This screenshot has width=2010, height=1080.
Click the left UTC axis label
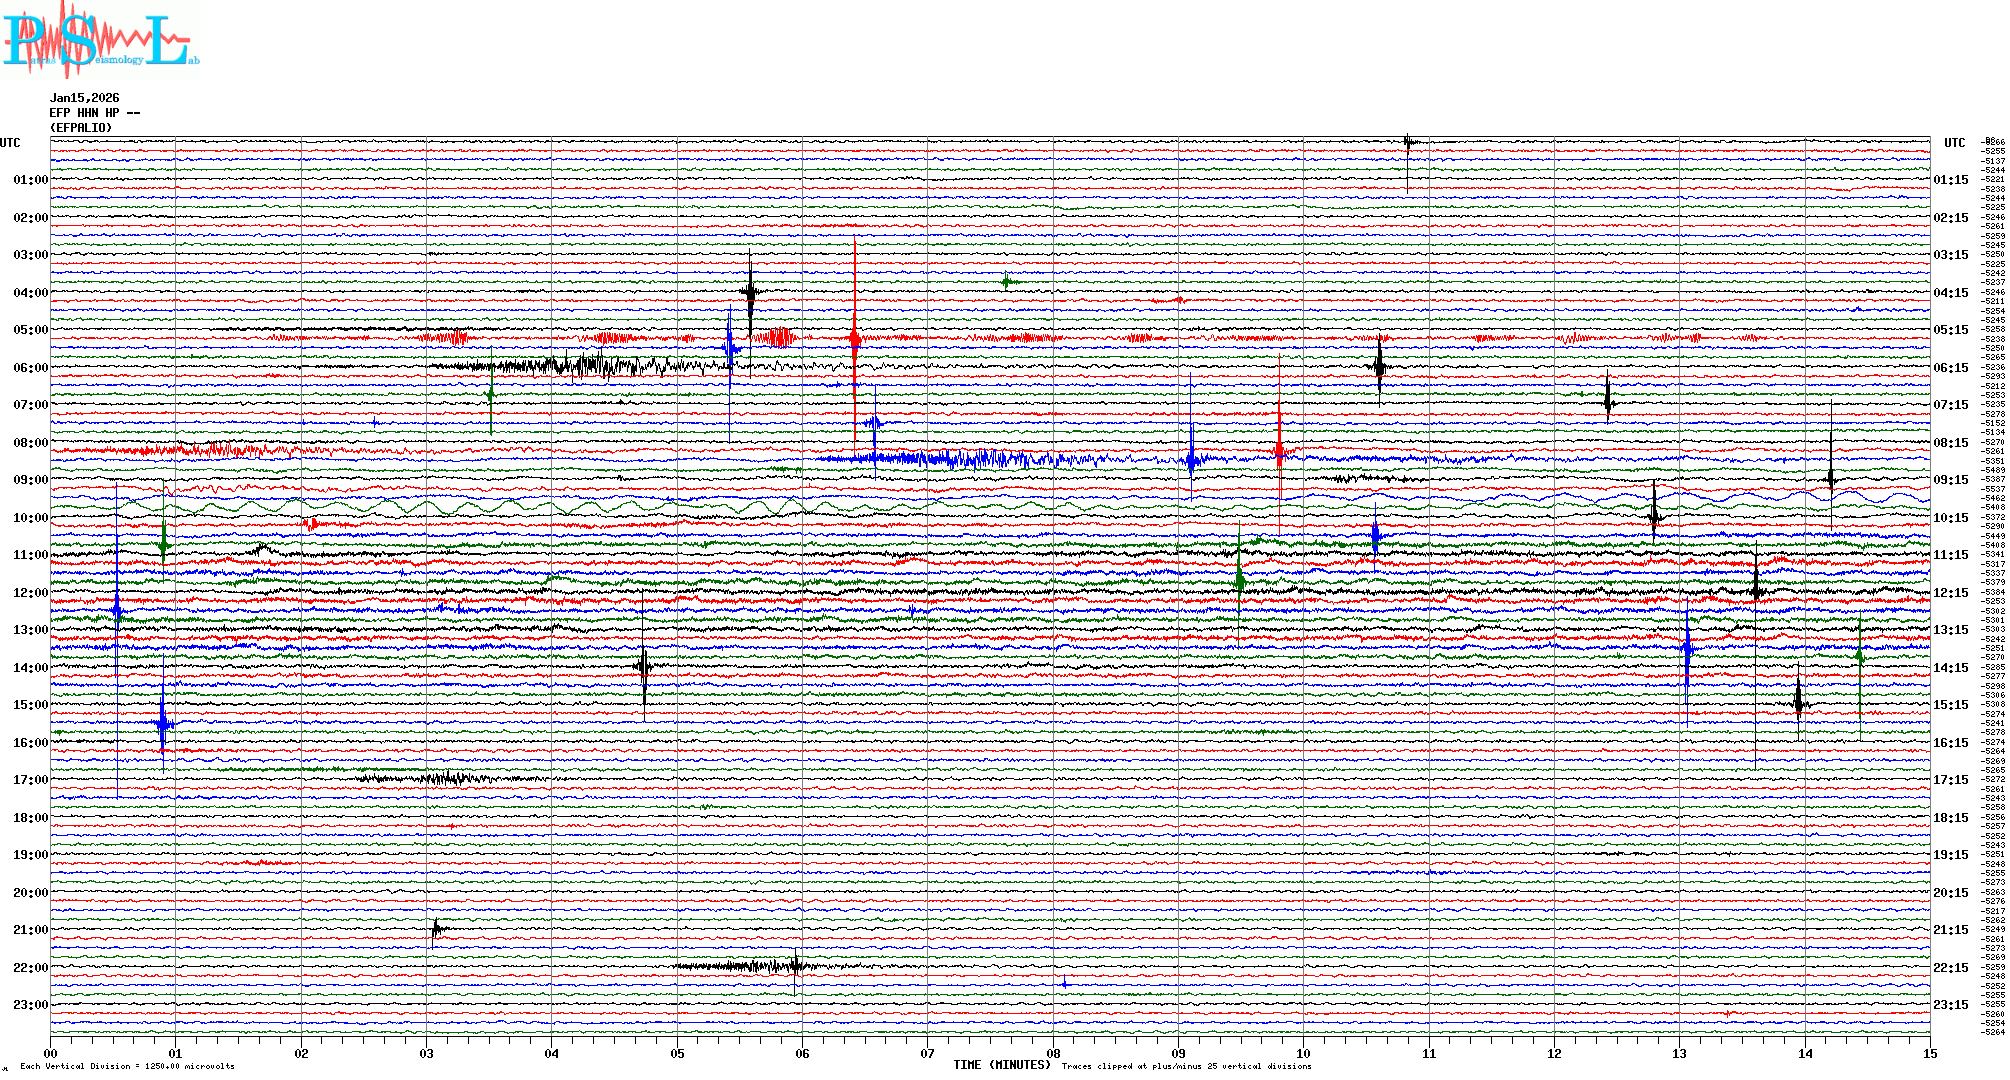(10, 143)
